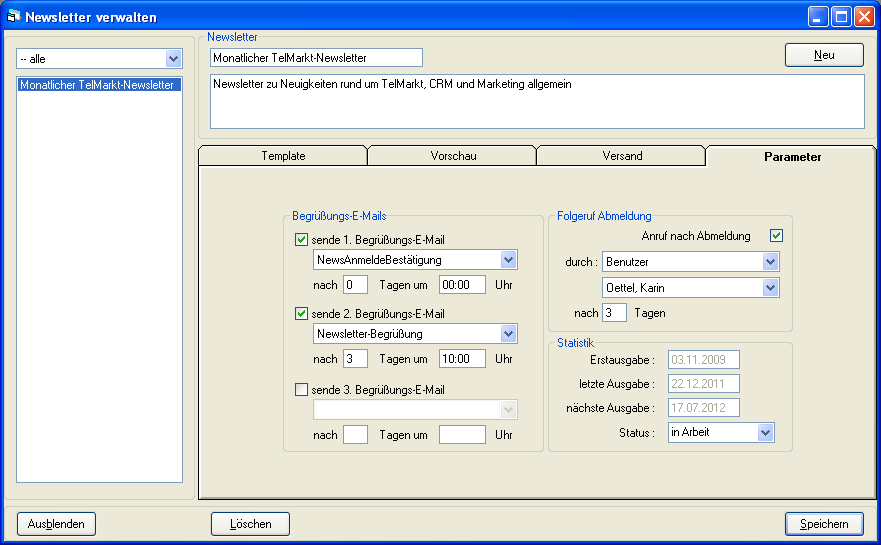Uncheck sende 1. Begrüßungs-E-Mail checkbox
Viewport: 881px width, 545px height.
302,240
